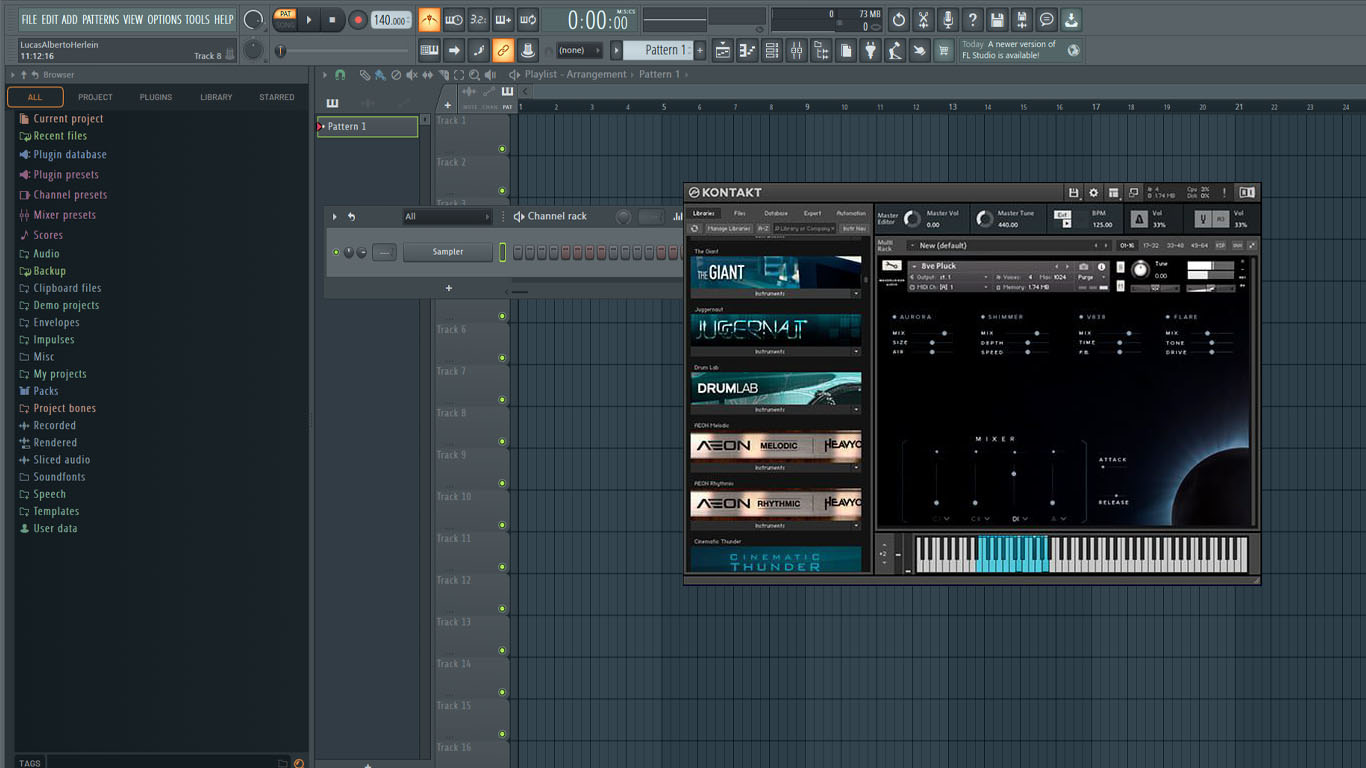Toggle wait for input before playing

(454, 19)
